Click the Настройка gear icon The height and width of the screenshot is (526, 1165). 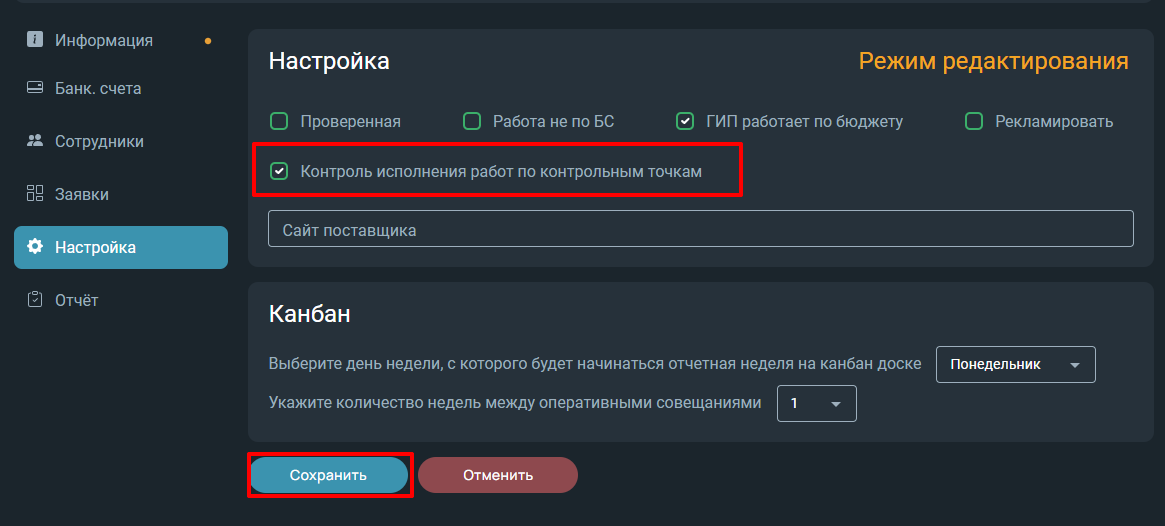(x=34, y=247)
